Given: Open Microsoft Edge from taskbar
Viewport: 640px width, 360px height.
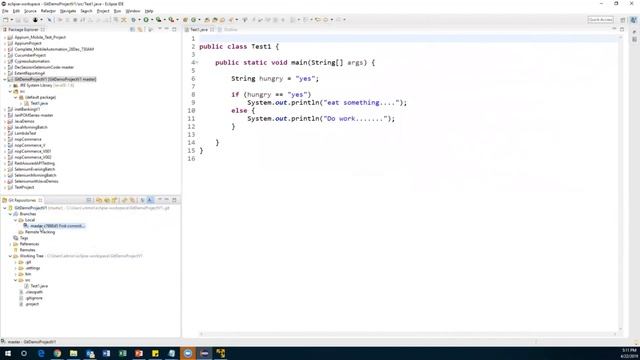Looking at the screenshot, I should pyautogui.click(x=41, y=353).
